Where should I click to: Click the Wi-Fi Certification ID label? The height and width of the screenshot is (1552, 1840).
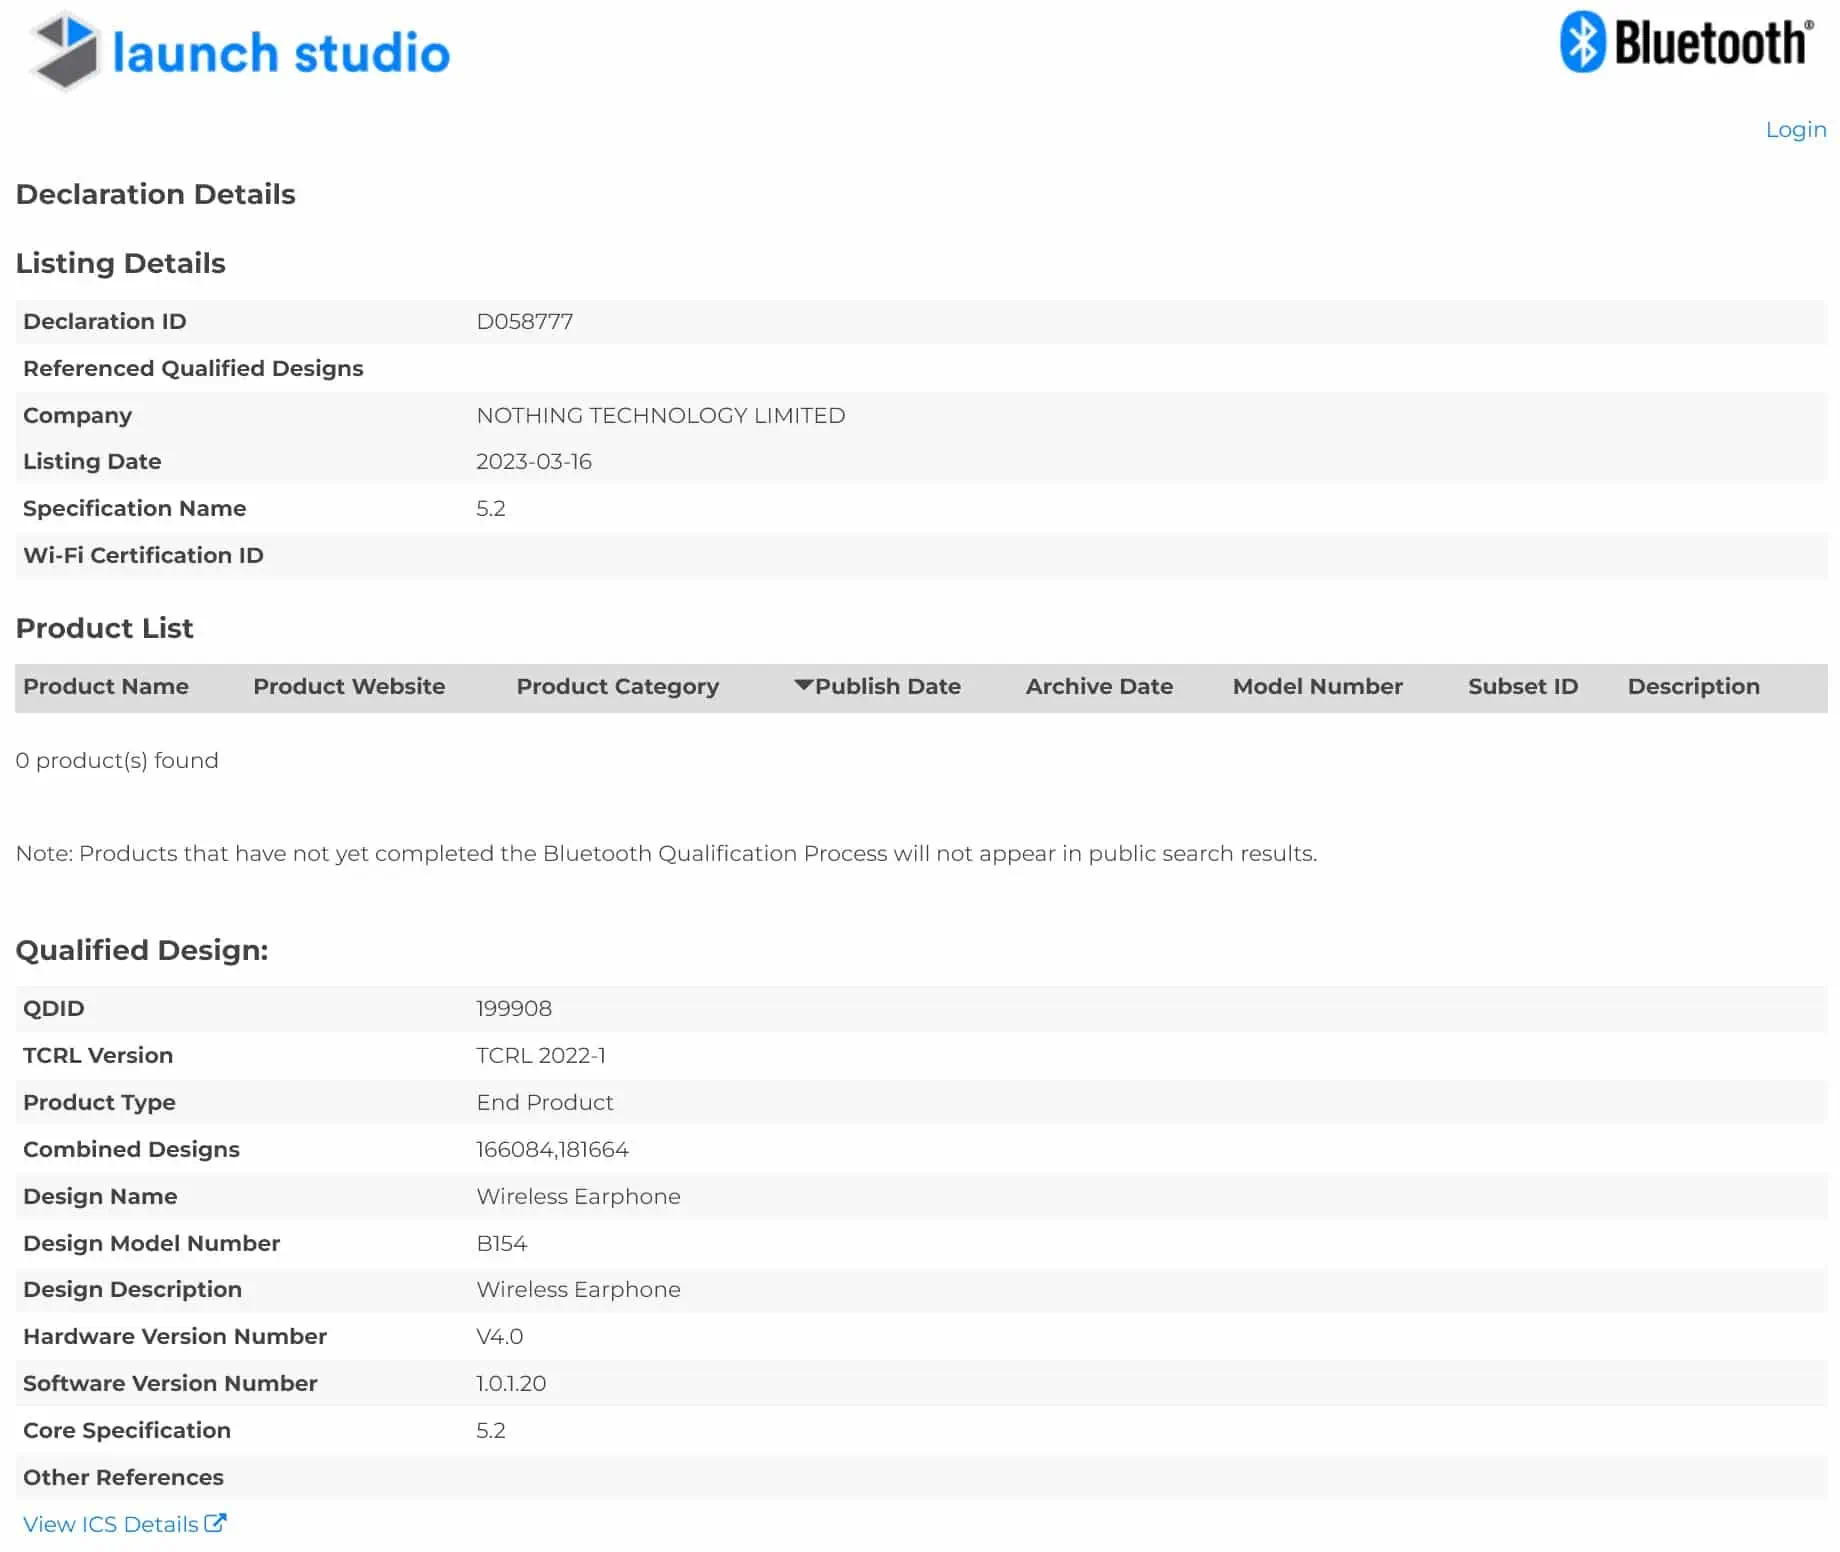pyautogui.click(x=143, y=555)
